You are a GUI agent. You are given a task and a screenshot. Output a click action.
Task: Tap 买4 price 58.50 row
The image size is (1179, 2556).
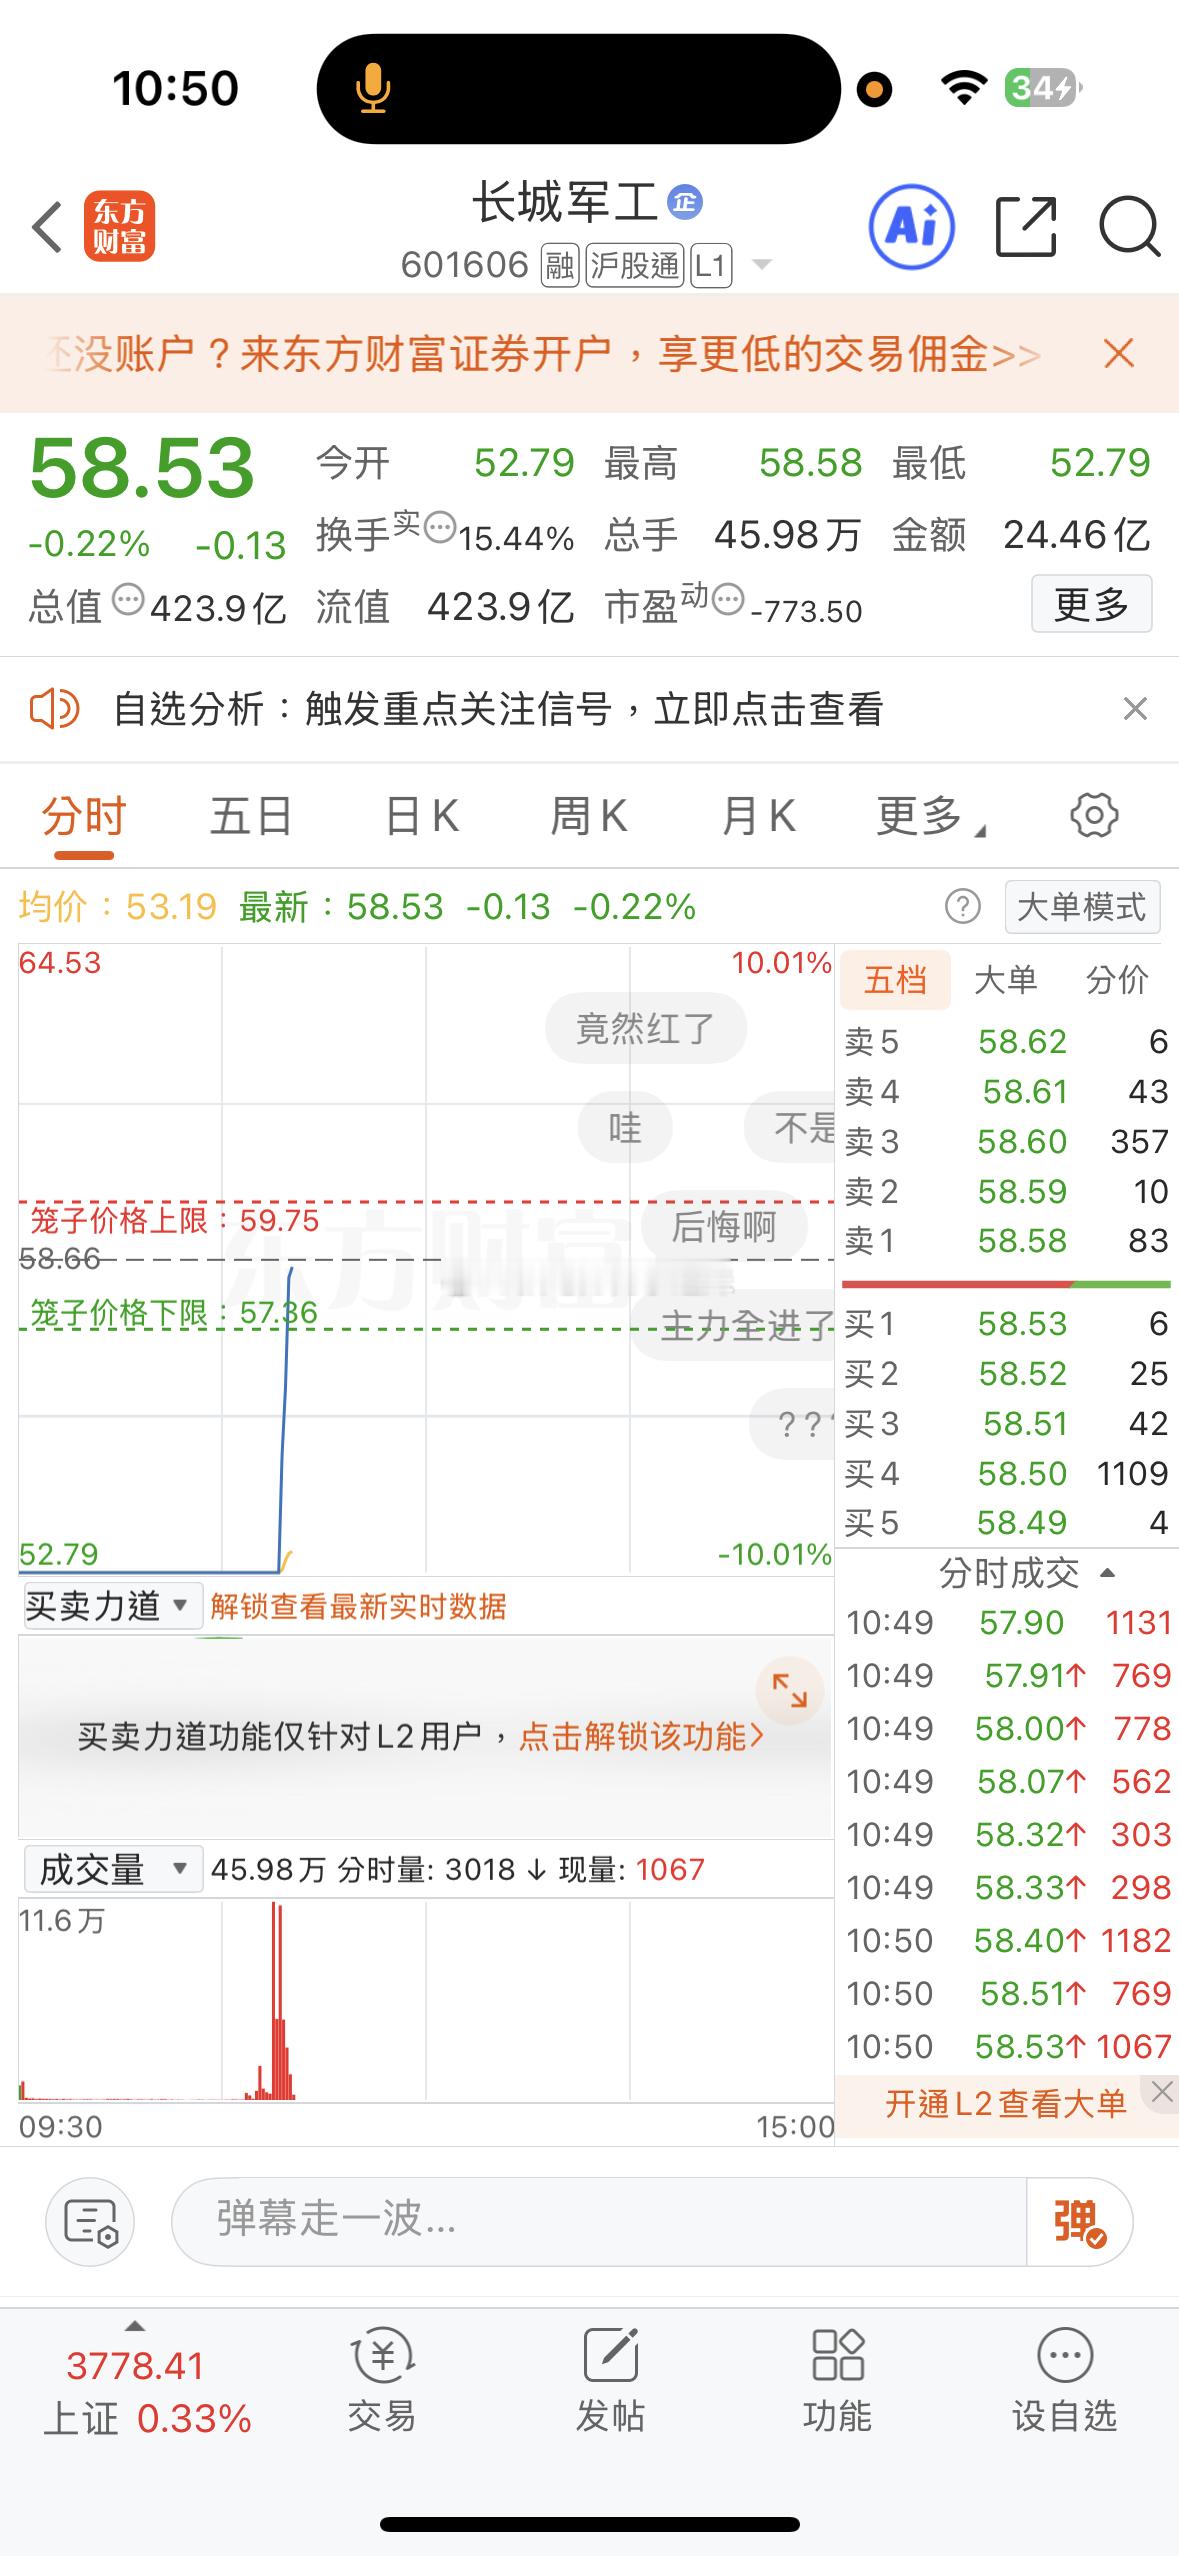click(1006, 1473)
